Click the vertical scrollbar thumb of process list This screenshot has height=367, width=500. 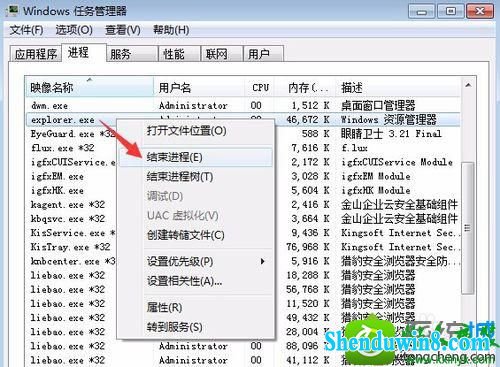468,228
